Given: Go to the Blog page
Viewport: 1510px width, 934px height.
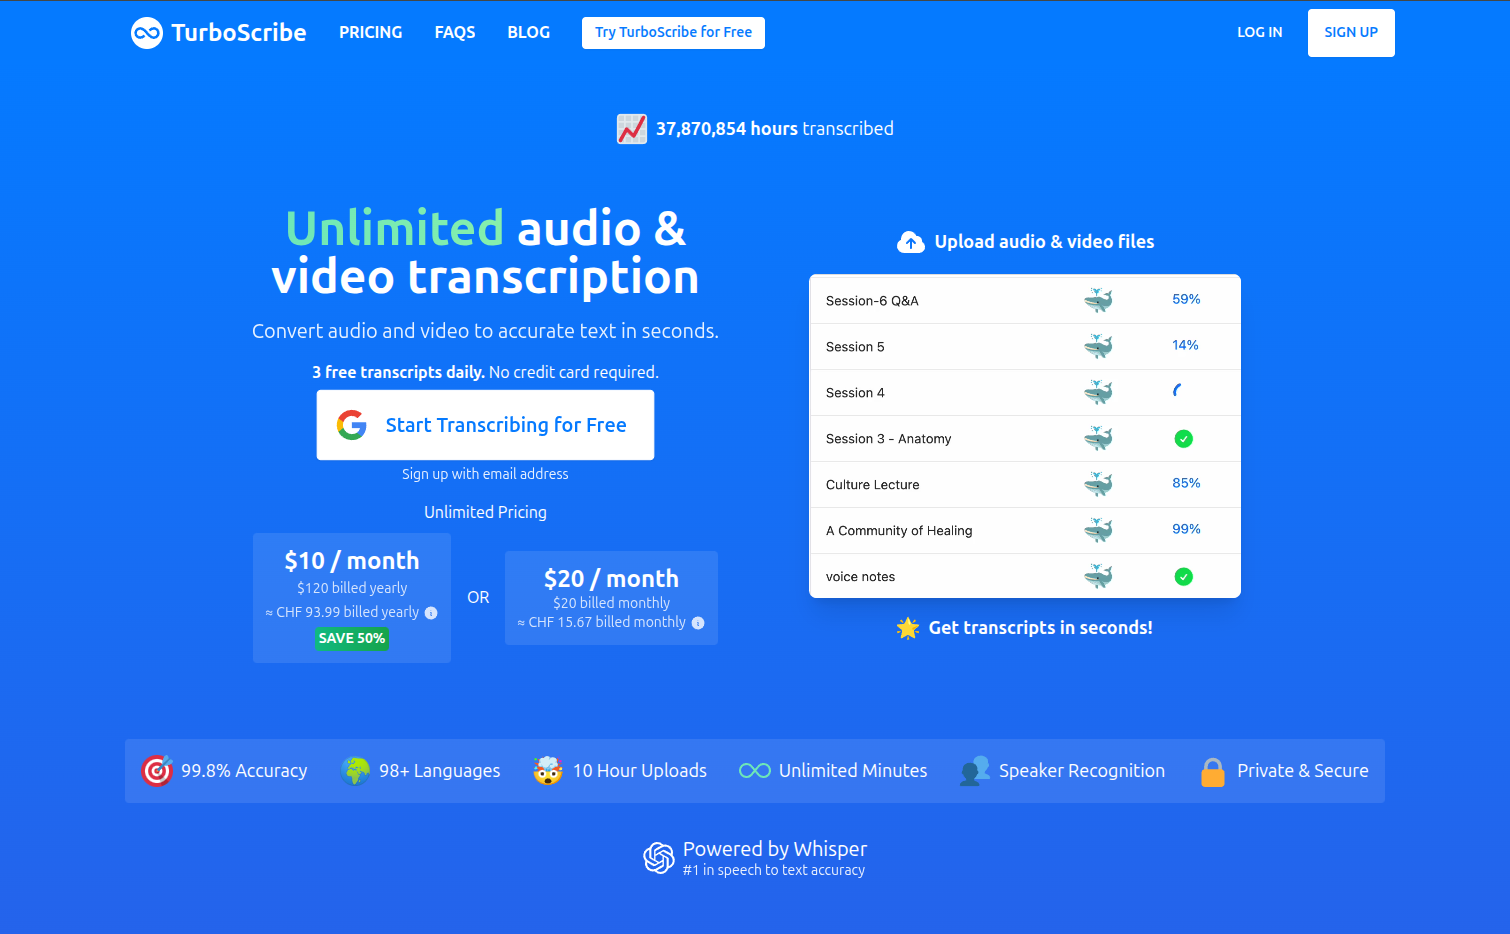Looking at the screenshot, I should click(x=528, y=32).
